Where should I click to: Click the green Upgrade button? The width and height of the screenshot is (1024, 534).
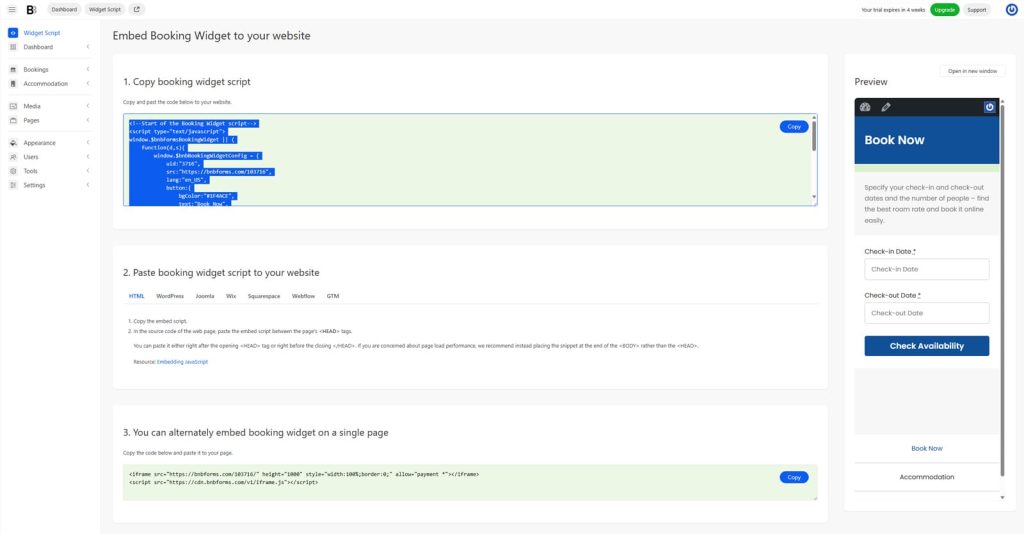click(944, 10)
